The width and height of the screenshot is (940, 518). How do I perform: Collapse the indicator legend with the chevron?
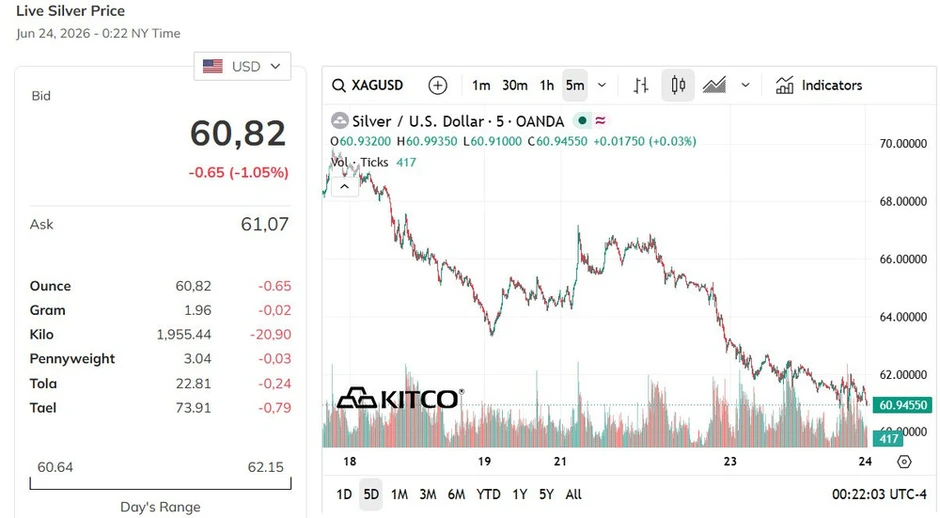(x=345, y=186)
